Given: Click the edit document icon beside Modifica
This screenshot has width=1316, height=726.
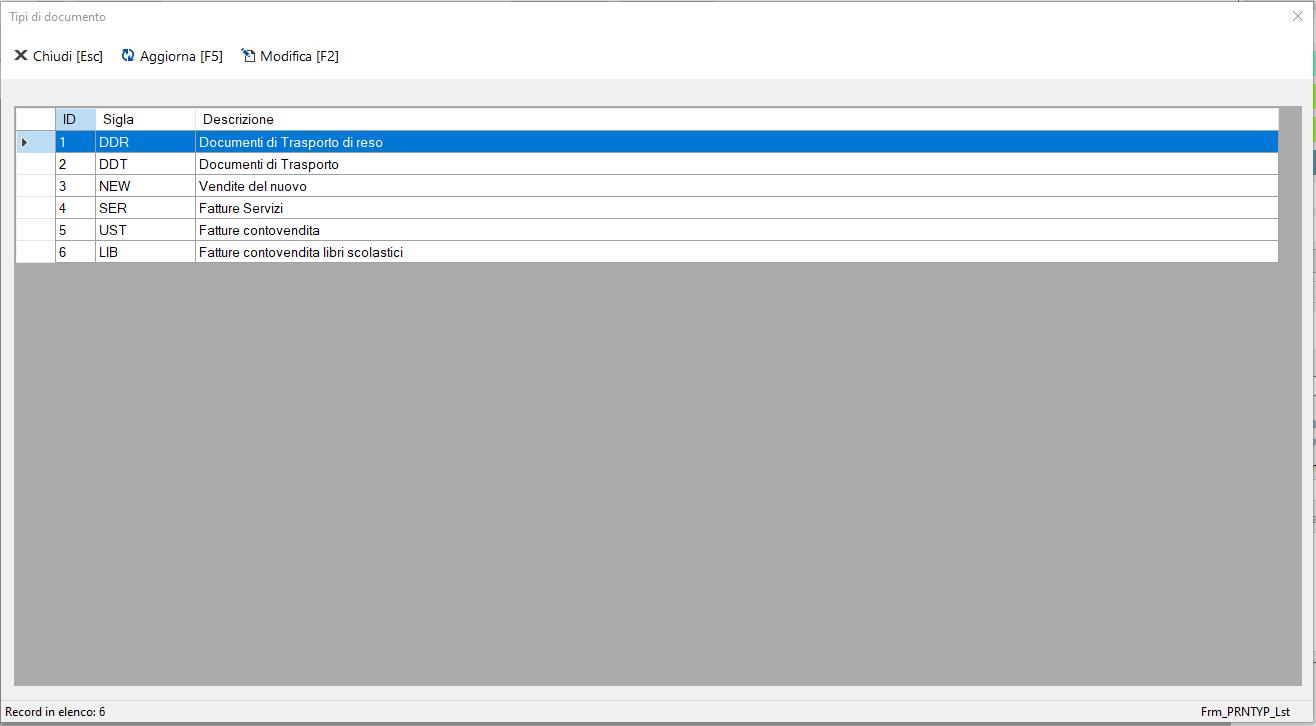Looking at the screenshot, I should click(x=248, y=55).
